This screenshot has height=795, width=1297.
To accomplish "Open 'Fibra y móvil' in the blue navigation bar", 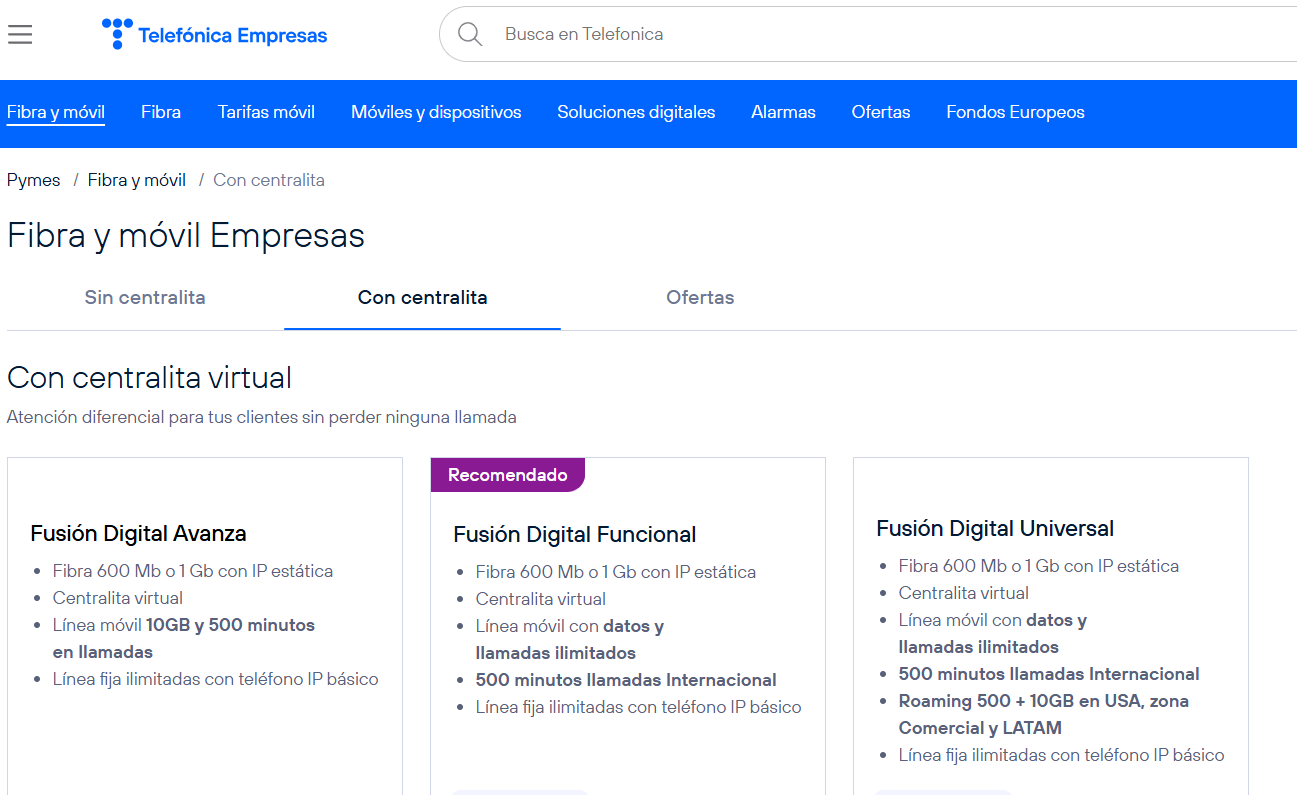I will click(x=56, y=112).
